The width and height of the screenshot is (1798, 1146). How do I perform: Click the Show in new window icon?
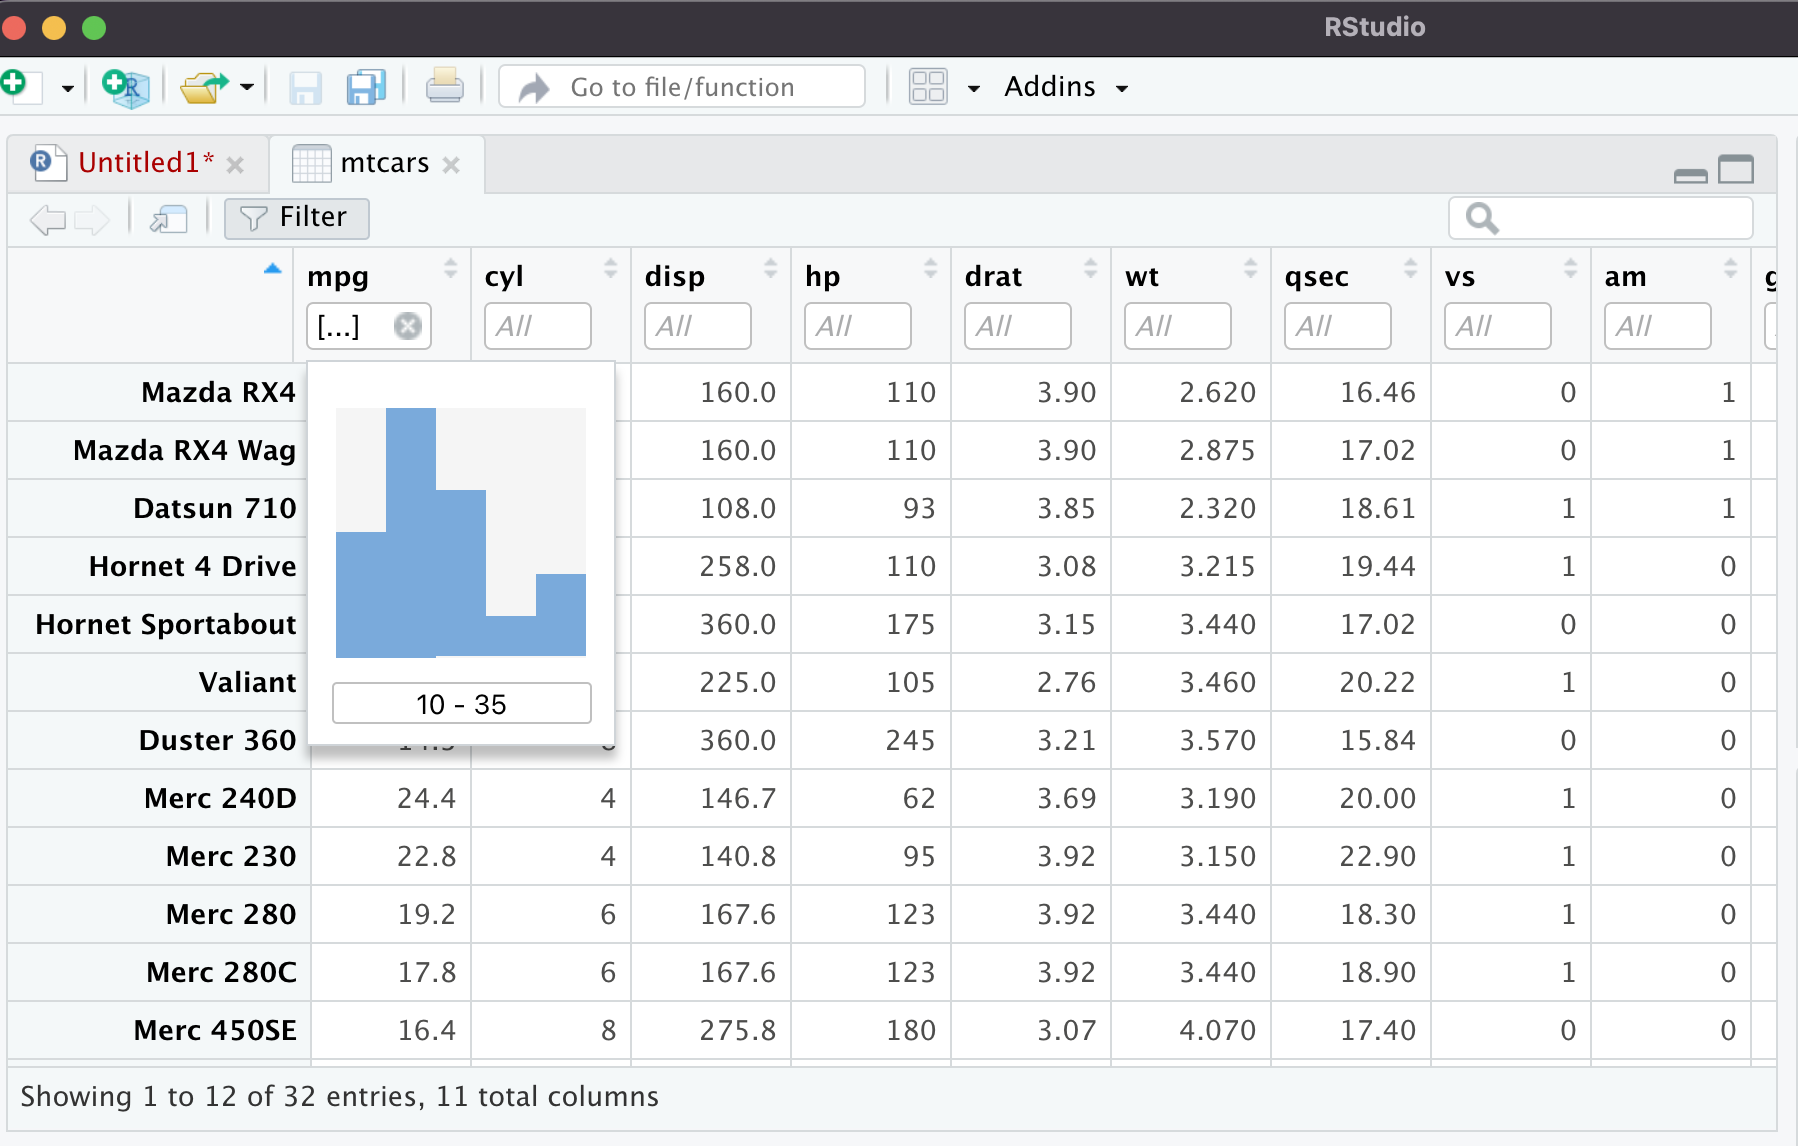pyautogui.click(x=169, y=219)
